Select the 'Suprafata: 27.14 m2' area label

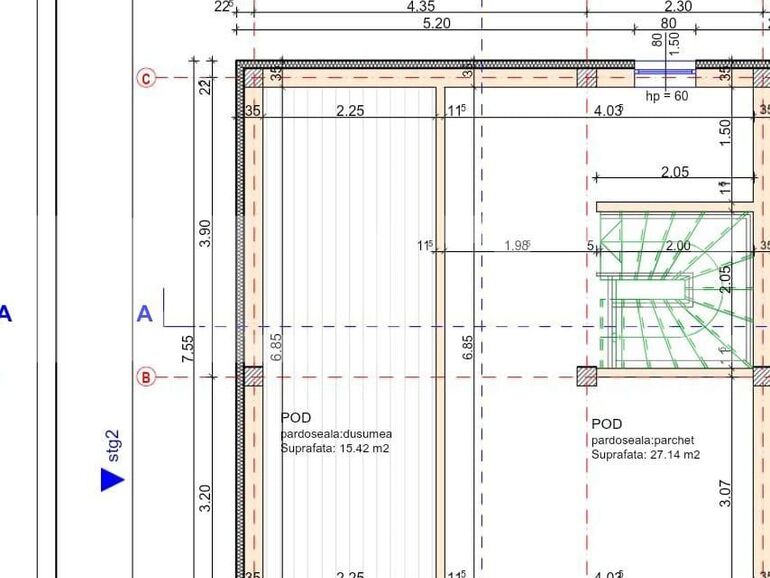tap(645, 455)
